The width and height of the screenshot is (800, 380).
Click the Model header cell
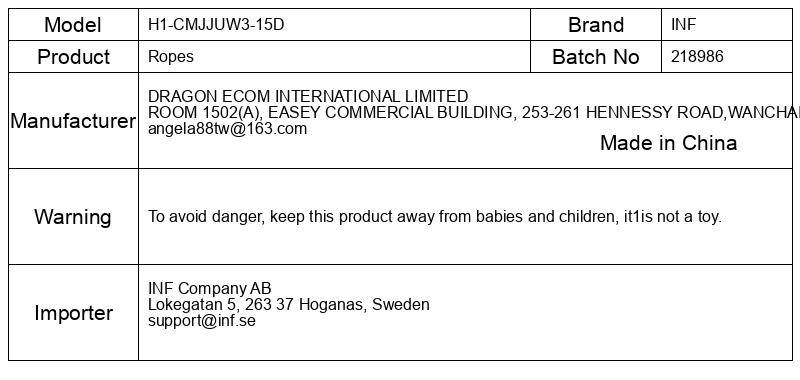[73, 24]
